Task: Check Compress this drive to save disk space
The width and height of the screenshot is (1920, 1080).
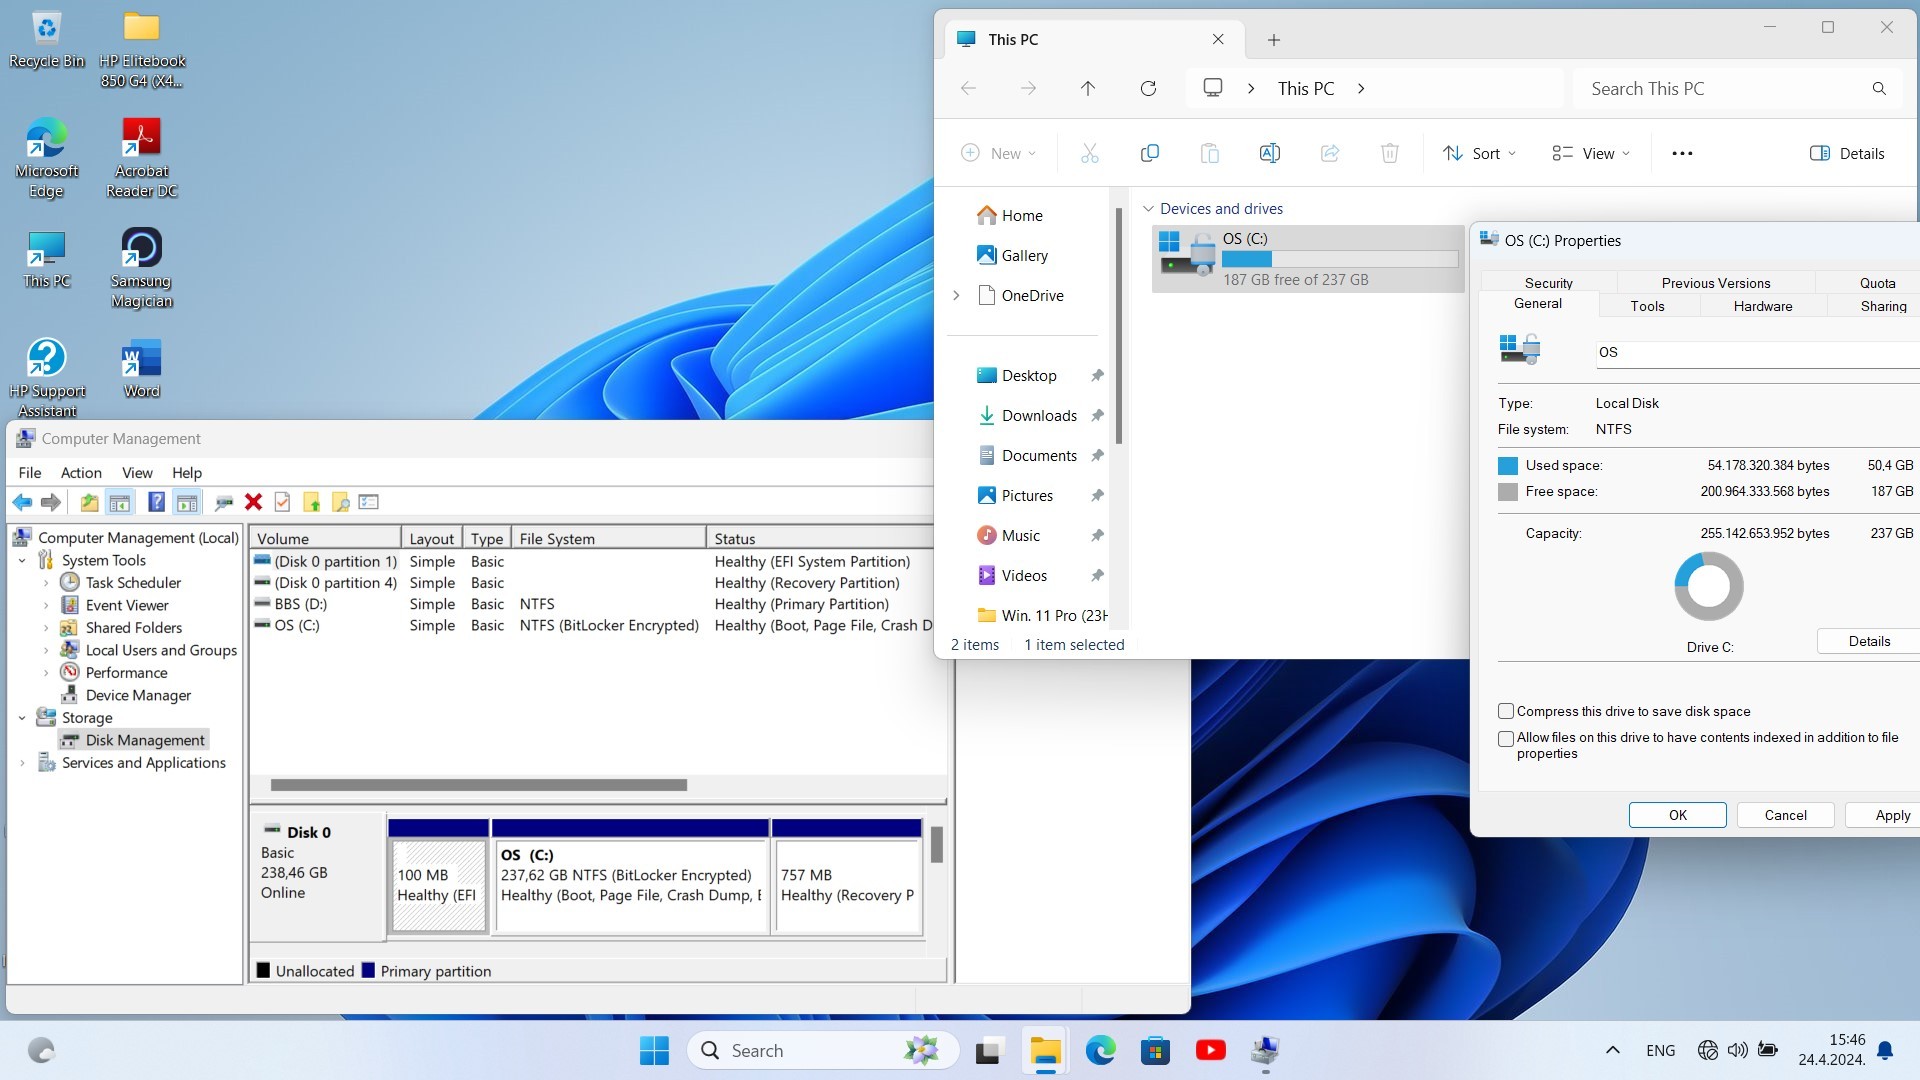Action: (1506, 711)
